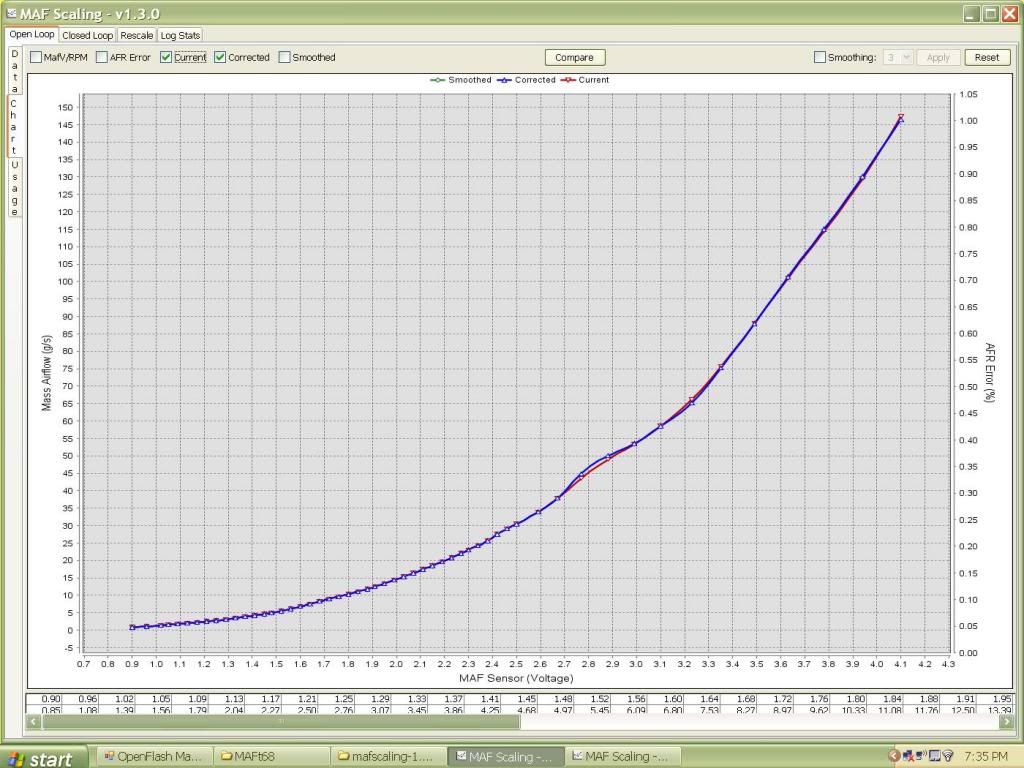
Task: Expand the smoothing degree dropdown
Action: (898, 58)
